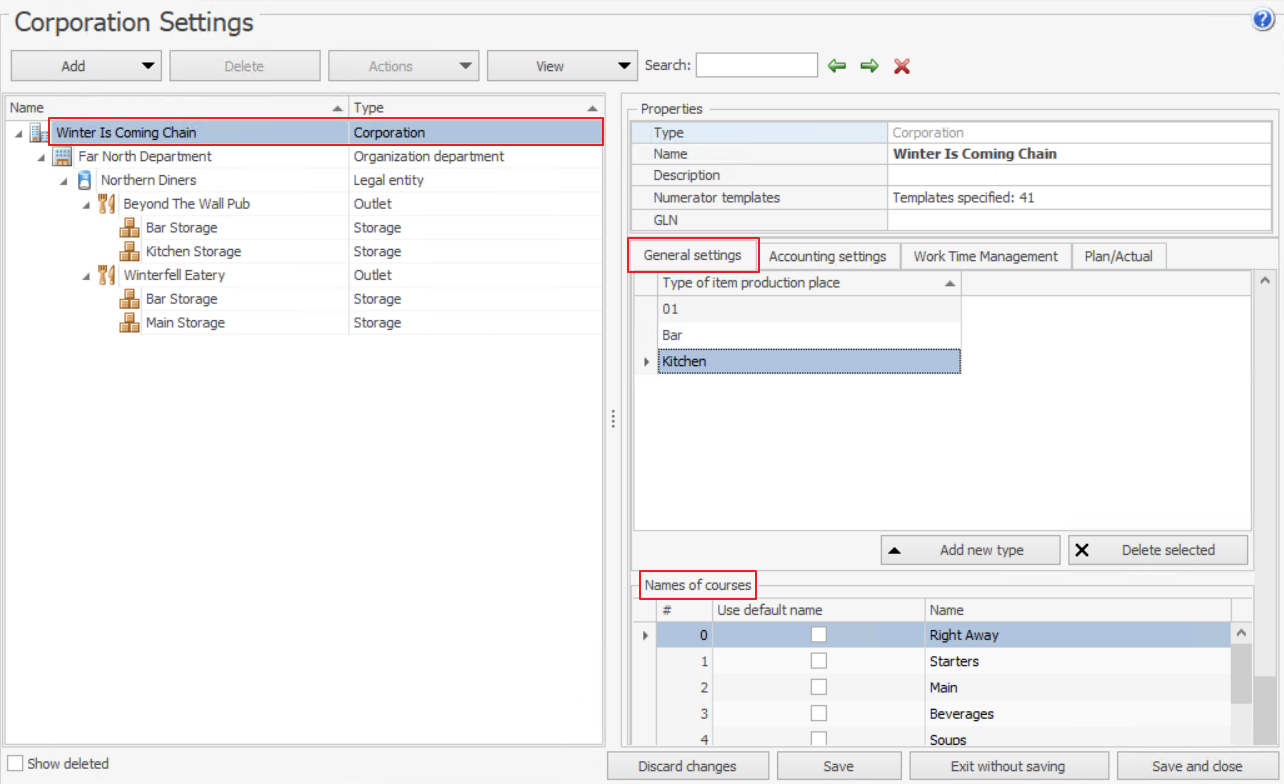The image size is (1284, 784).
Task: Click the Save and close button
Action: (x=1197, y=766)
